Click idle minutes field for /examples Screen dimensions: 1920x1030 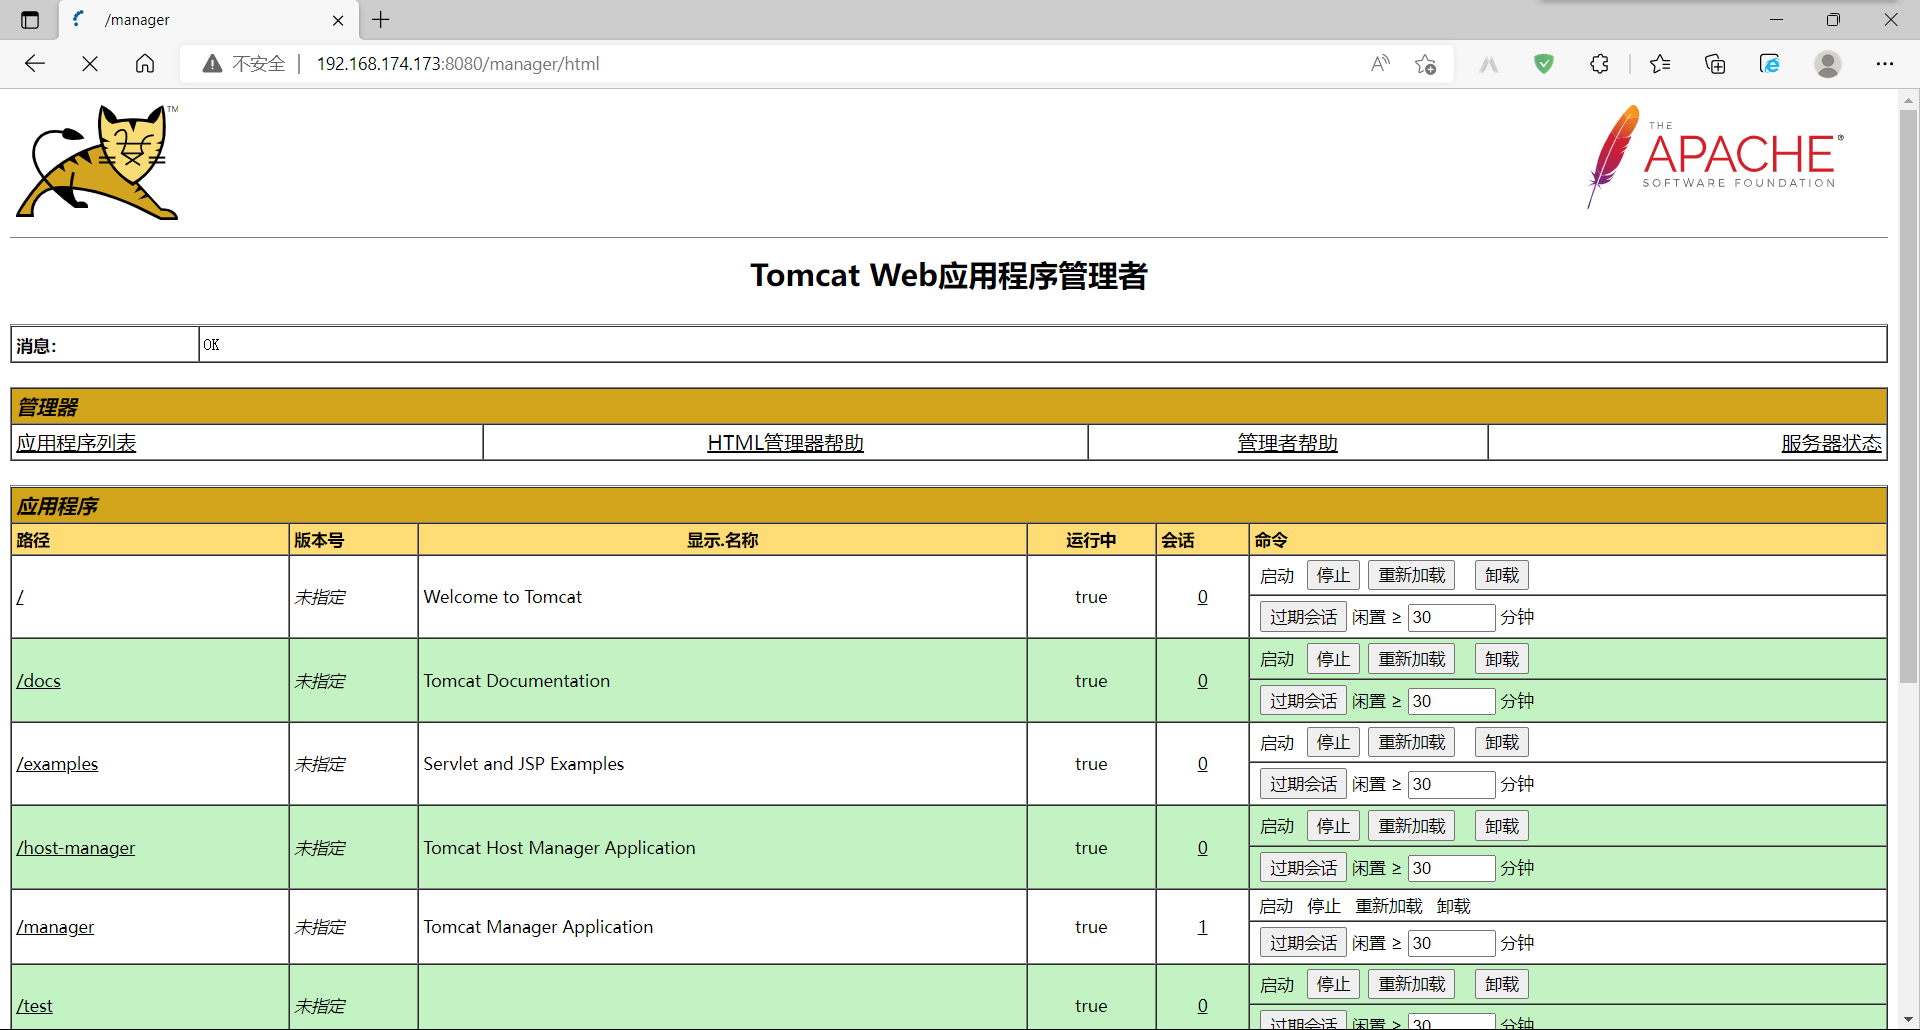click(1452, 785)
